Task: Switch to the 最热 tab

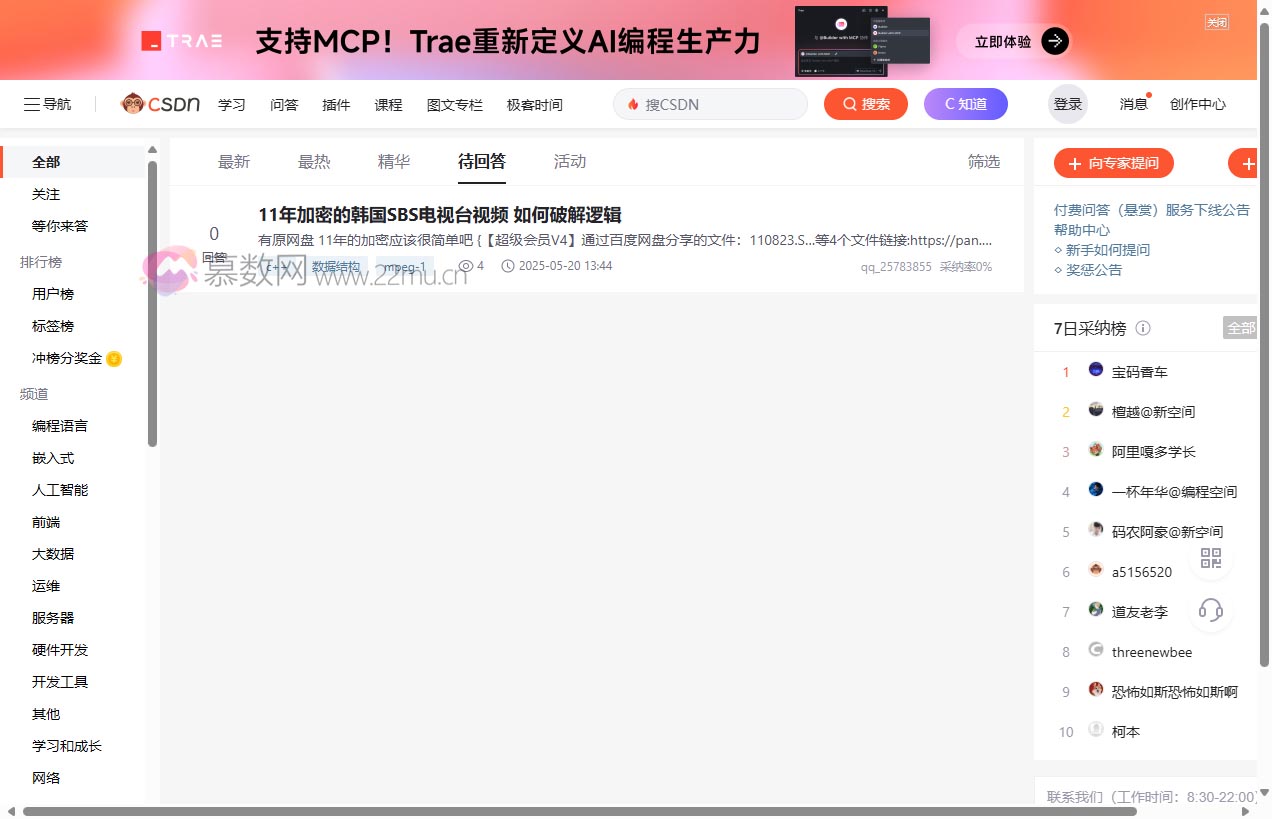Action: (x=314, y=161)
